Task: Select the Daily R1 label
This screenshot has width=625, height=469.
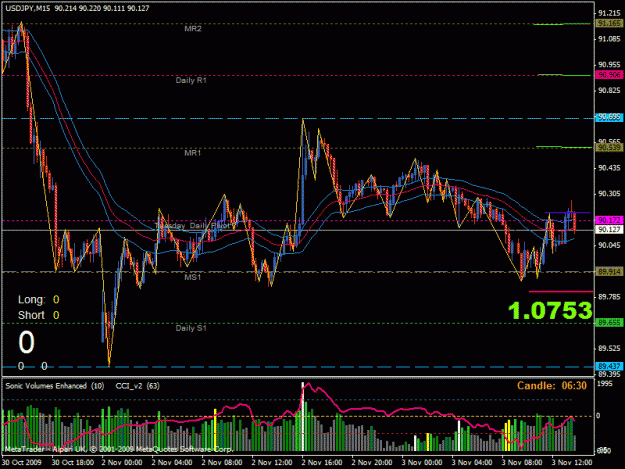Action: [191, 80]
